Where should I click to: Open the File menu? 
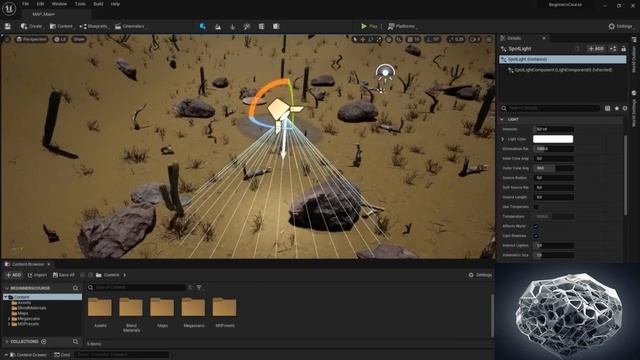pyautogui.click(x=25, y=4)
